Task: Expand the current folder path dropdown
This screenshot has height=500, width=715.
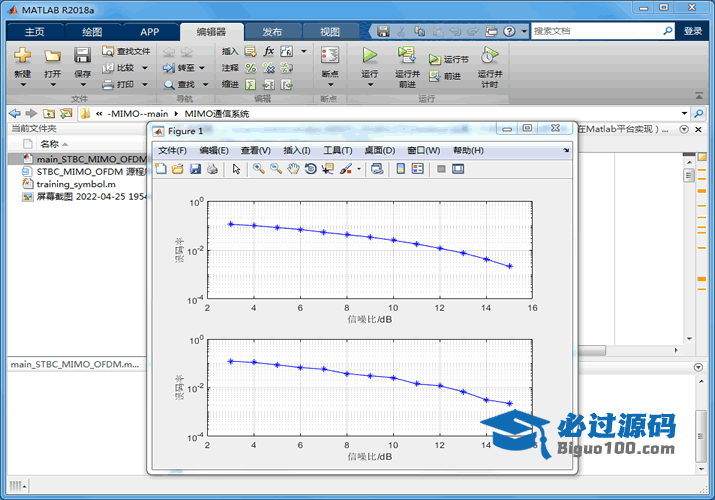Action: (x=684, y=113)
